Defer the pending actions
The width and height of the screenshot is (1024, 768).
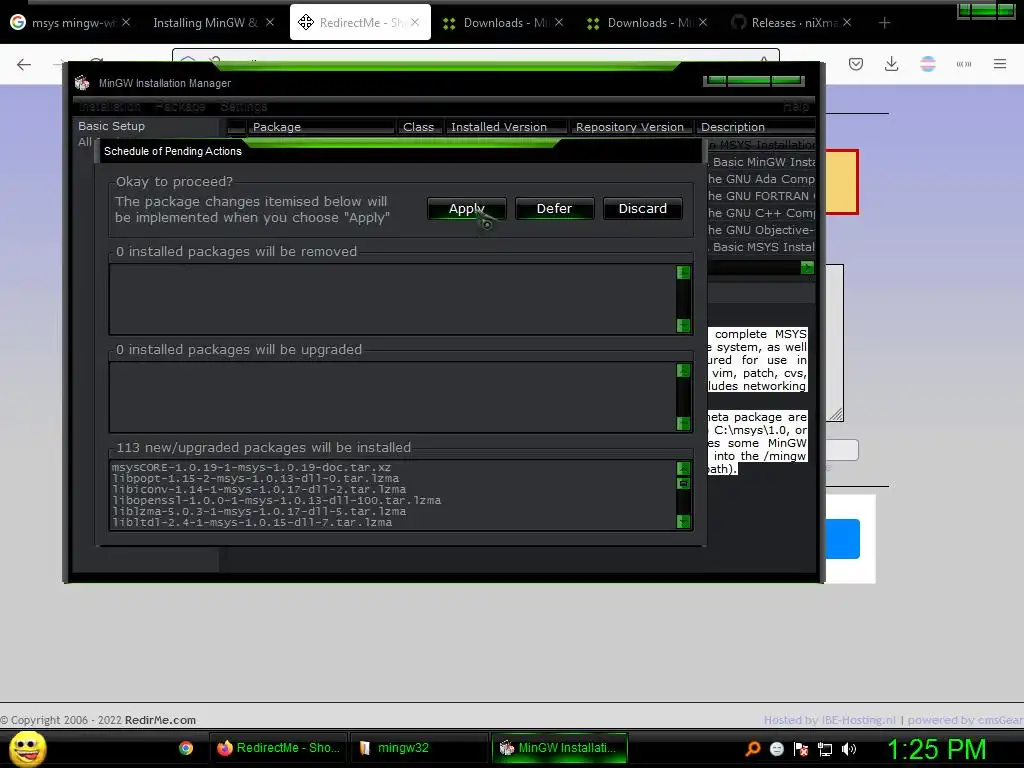click(554, 208)
